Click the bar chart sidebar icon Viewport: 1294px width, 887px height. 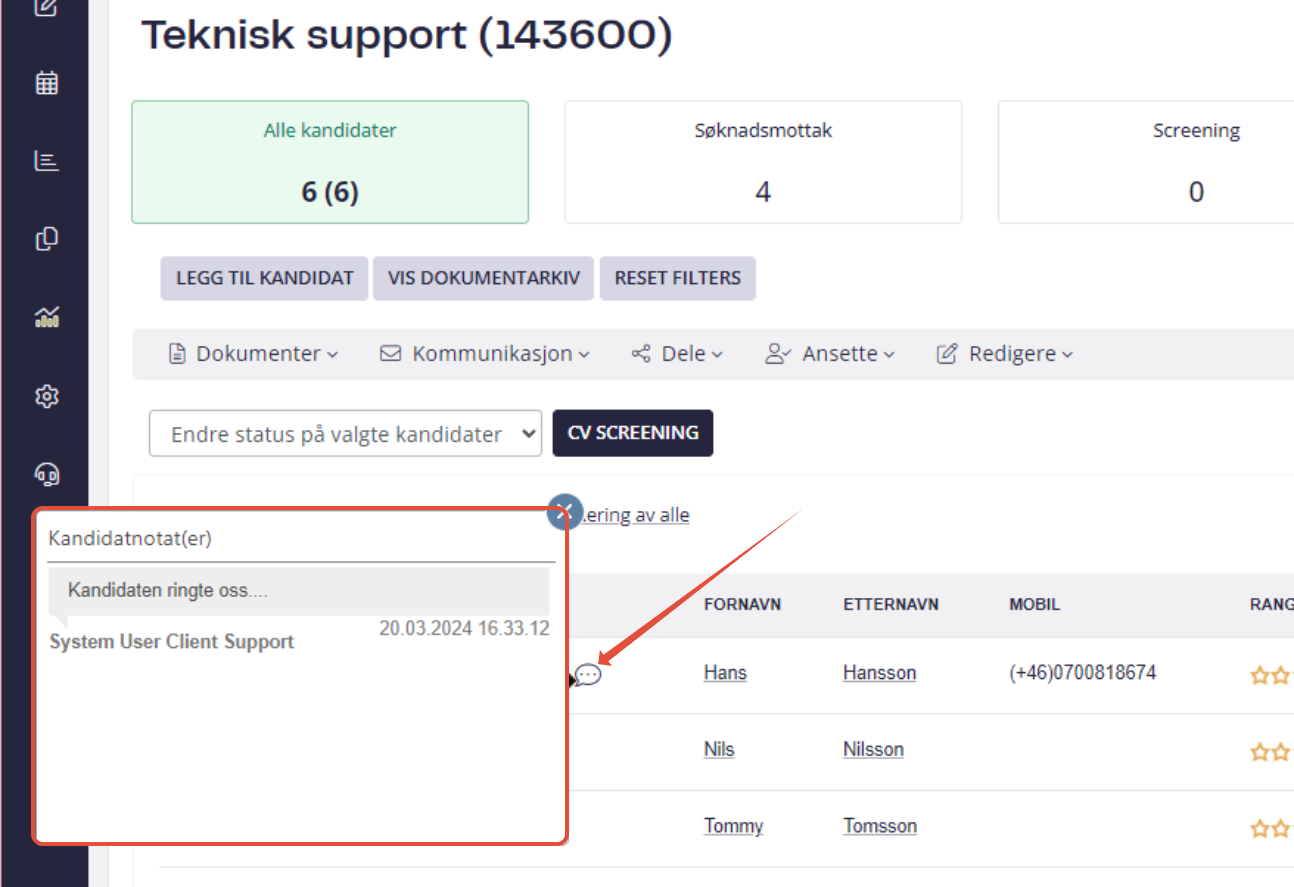[x=46, y=161]
